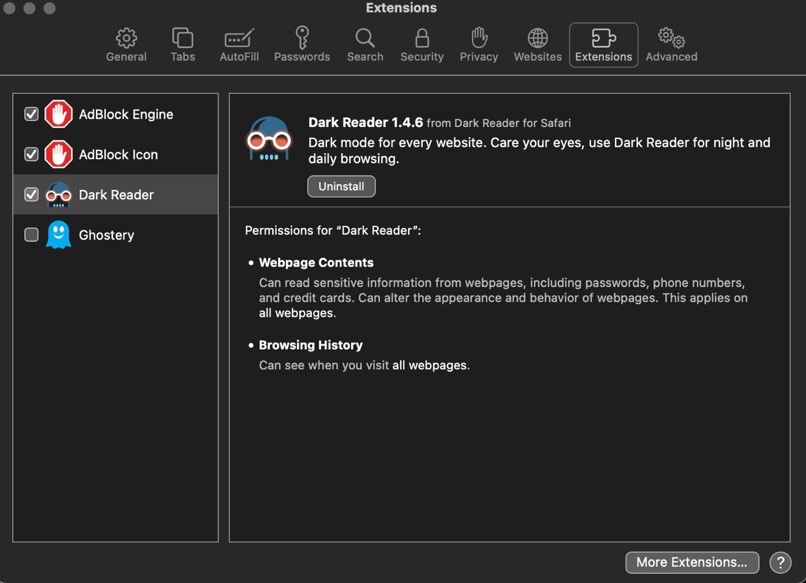Select the Ghostery row name
Viewport: 806px width, 583px height.
[x=106, y=235]
